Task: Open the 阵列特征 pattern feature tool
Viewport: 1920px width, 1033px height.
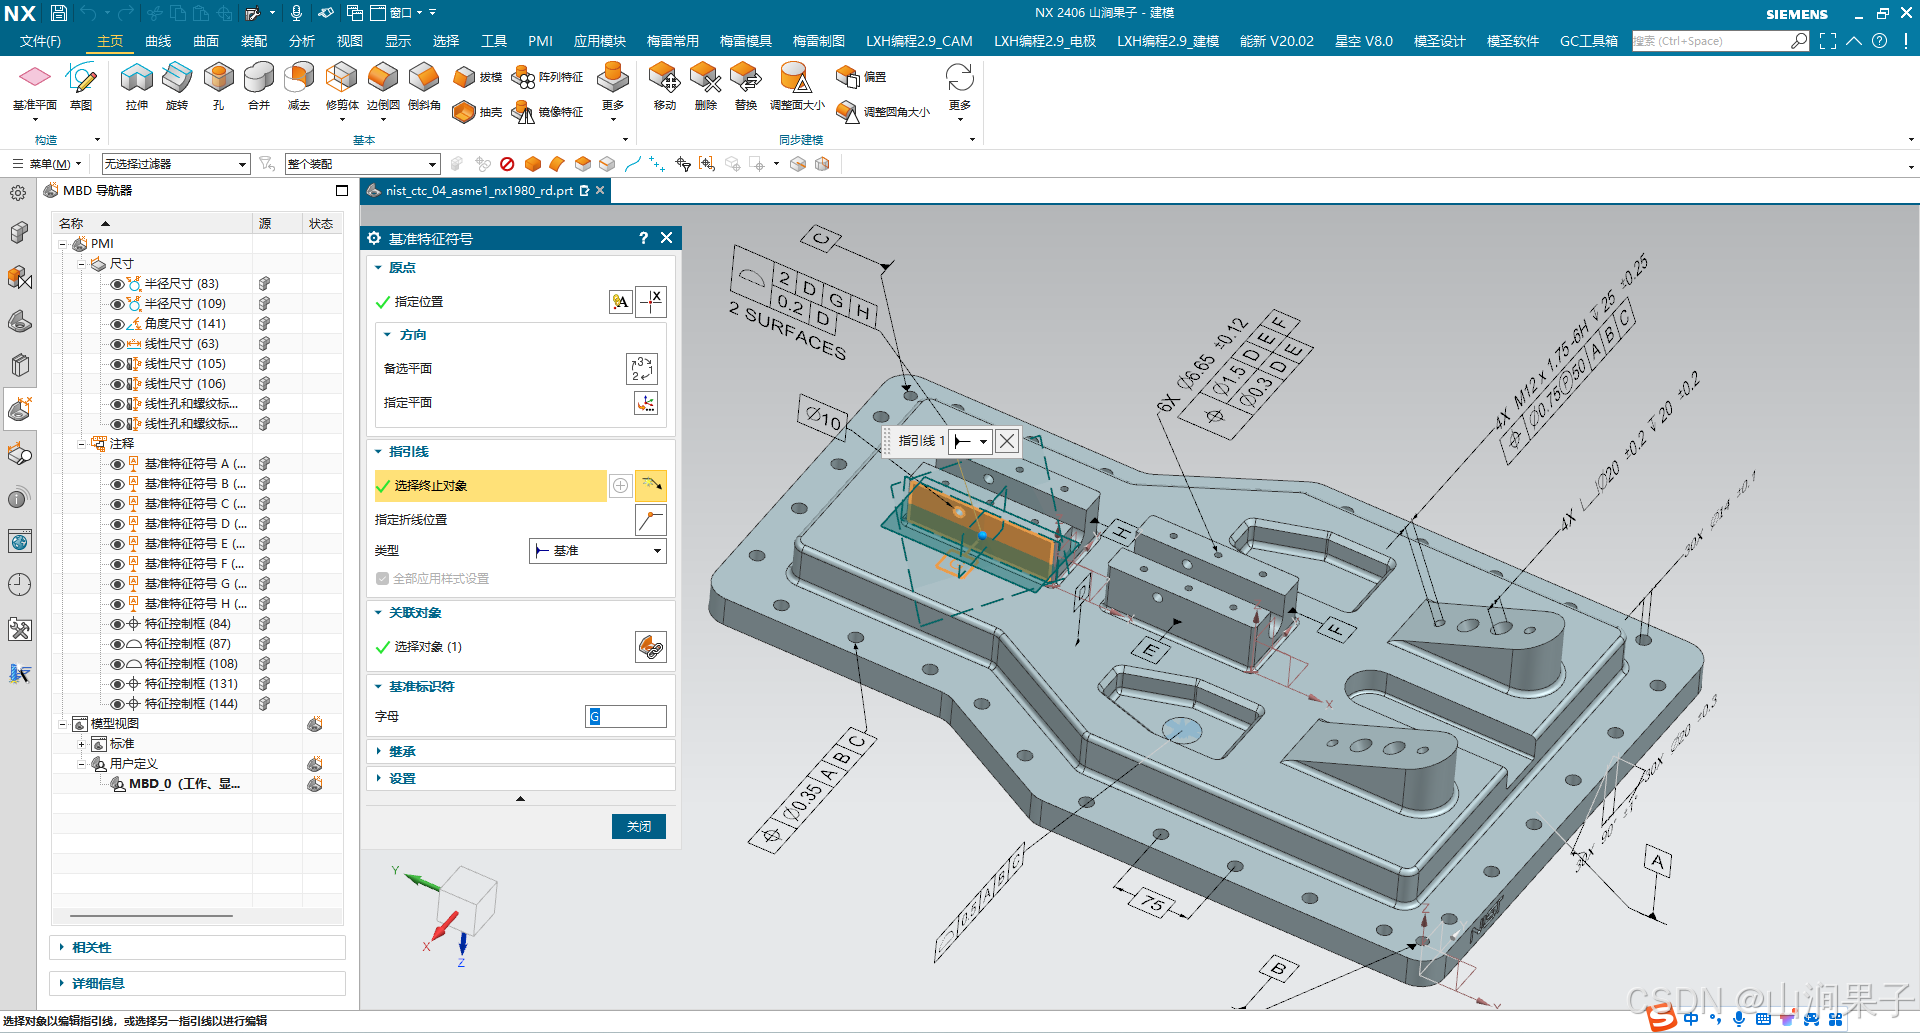Action: coord(547,77)
